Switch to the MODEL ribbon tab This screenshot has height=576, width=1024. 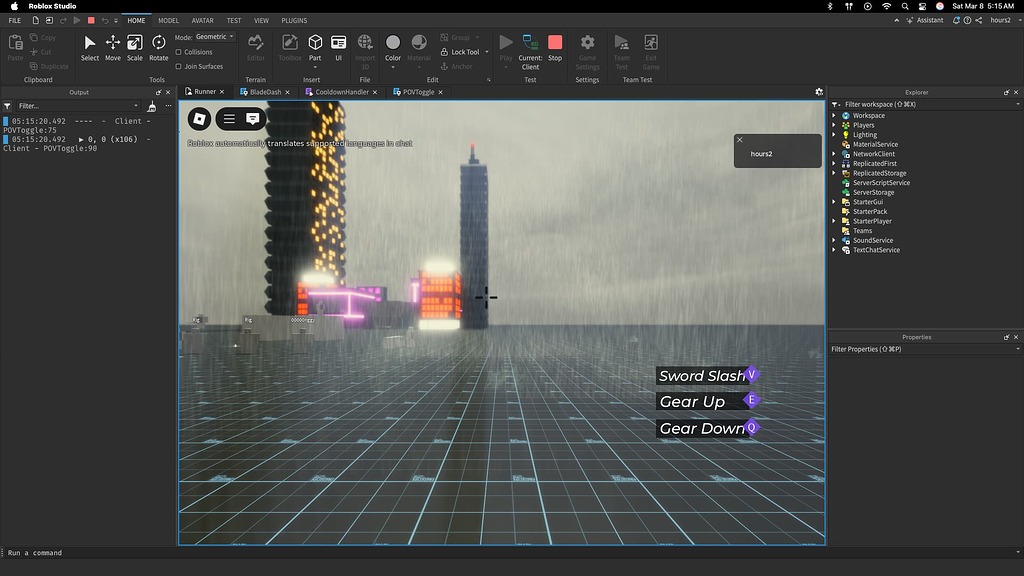[x=168, y=20]
